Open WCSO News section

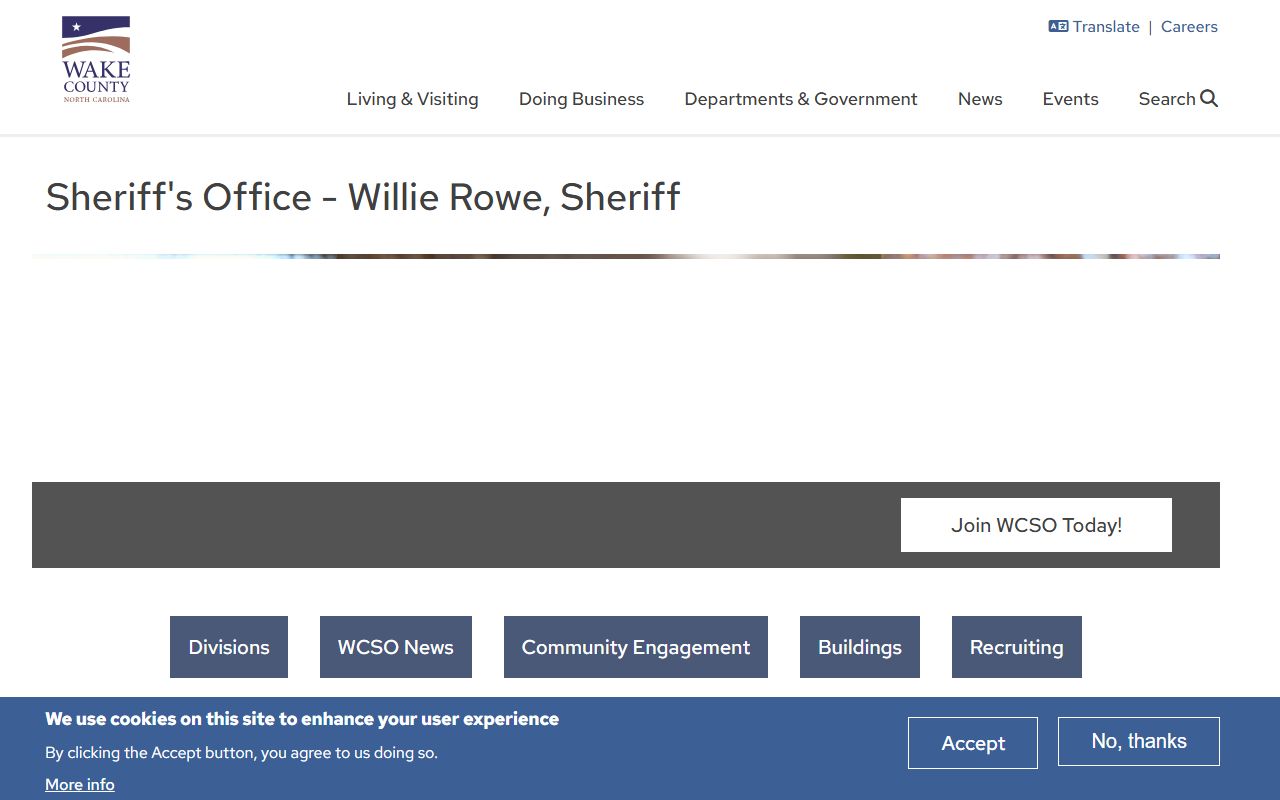tap(396, 647)
